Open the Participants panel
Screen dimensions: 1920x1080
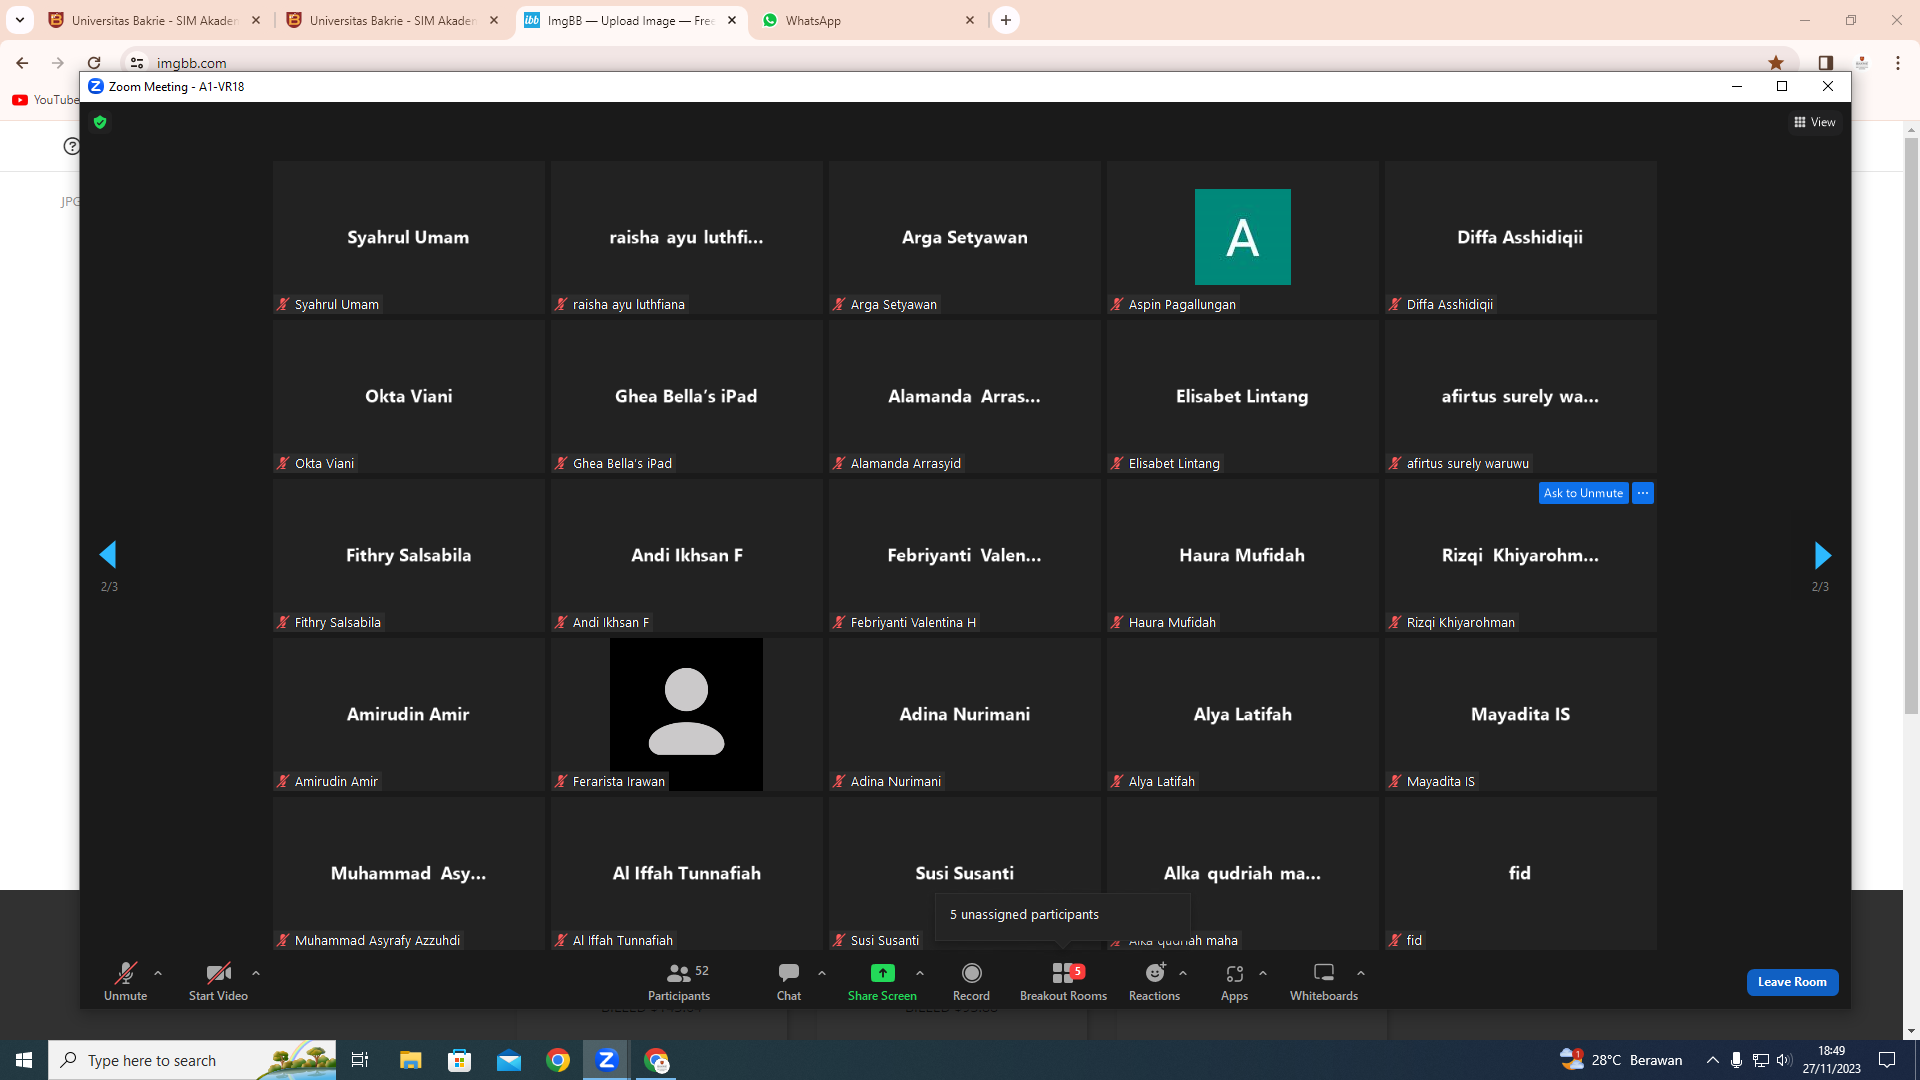[679, 981]
